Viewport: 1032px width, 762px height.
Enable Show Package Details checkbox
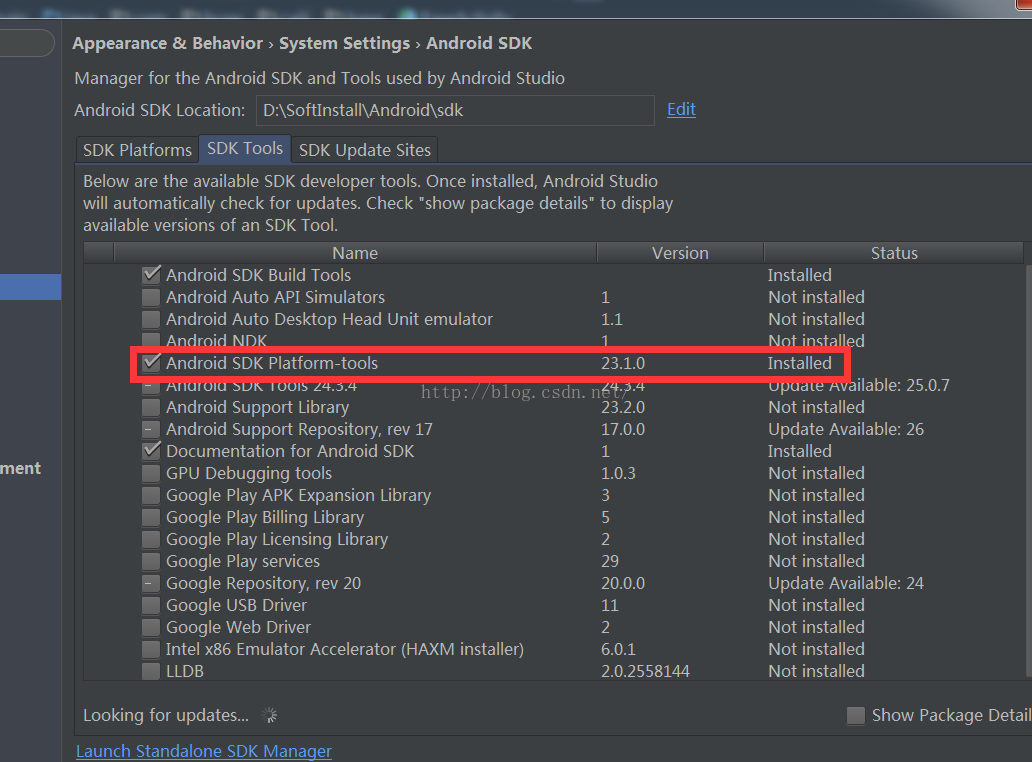point(856,715)
